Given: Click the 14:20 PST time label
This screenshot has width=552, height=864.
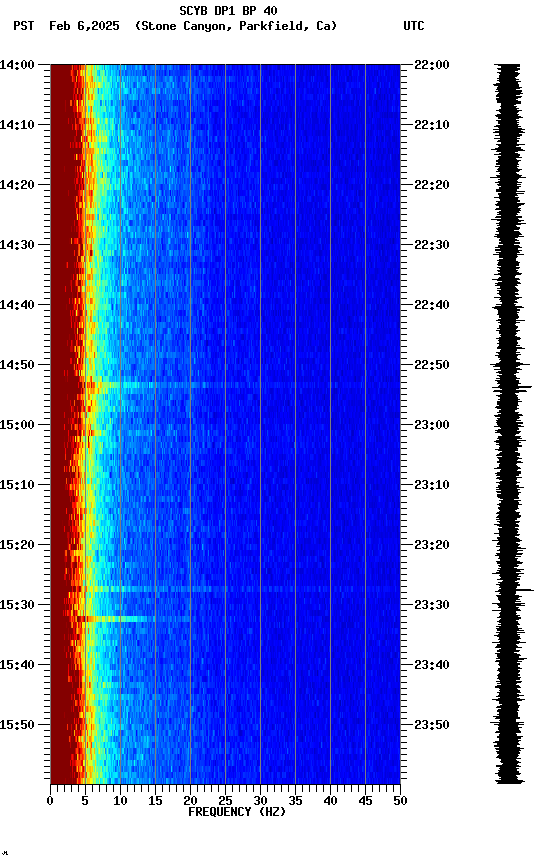Looking at the screenshot, I should tap(17, 185).
